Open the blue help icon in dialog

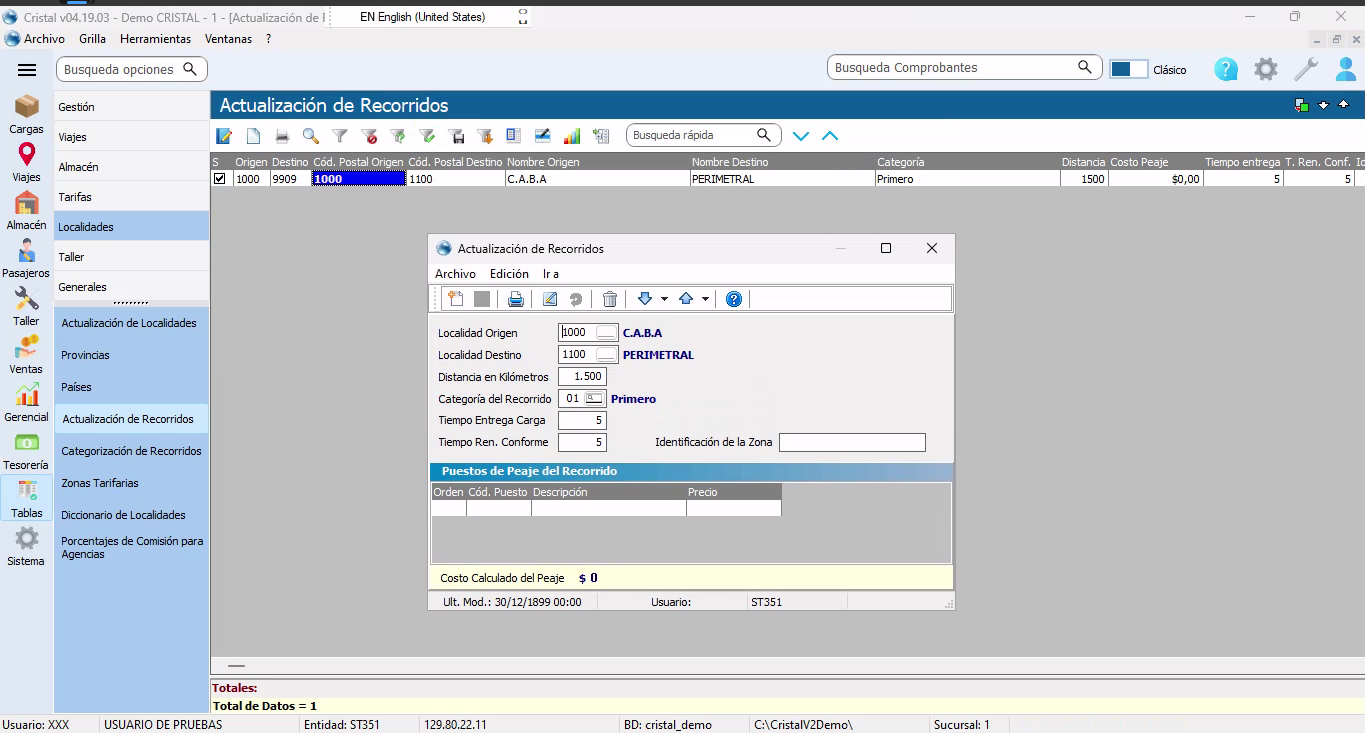(734, 299)
